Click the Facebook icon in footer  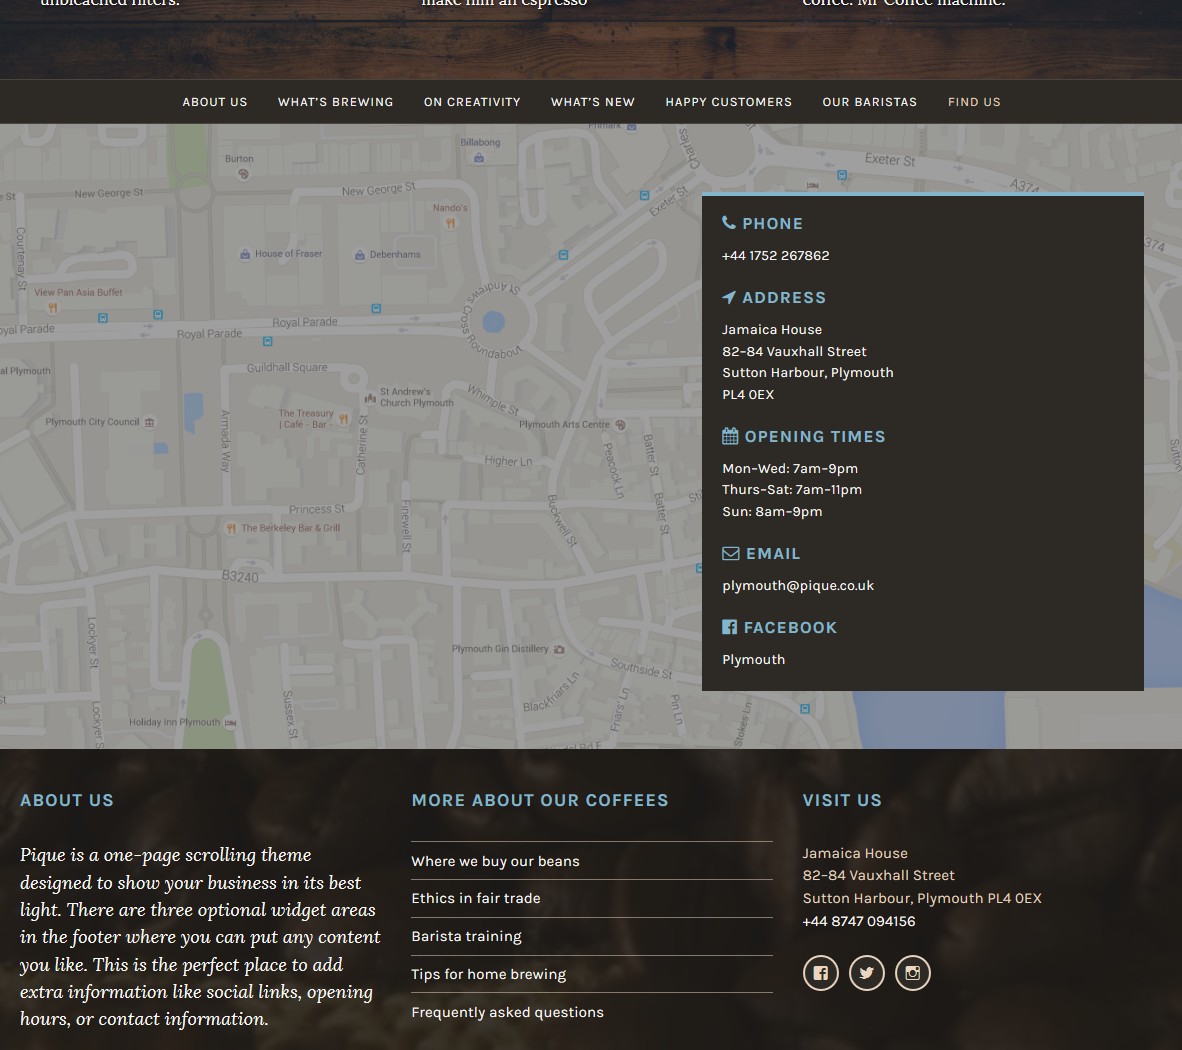tap(820, 973)
